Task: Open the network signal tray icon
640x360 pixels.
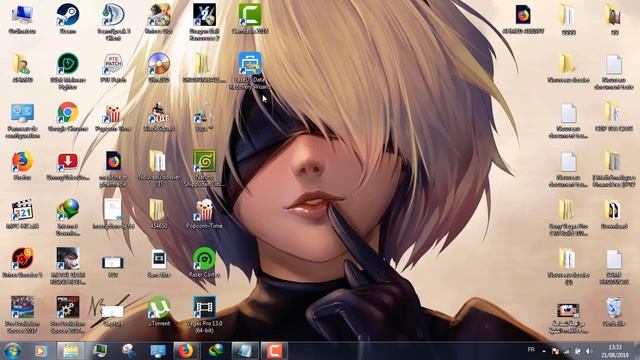Action: pyautogui.click(x=566, y=351)
